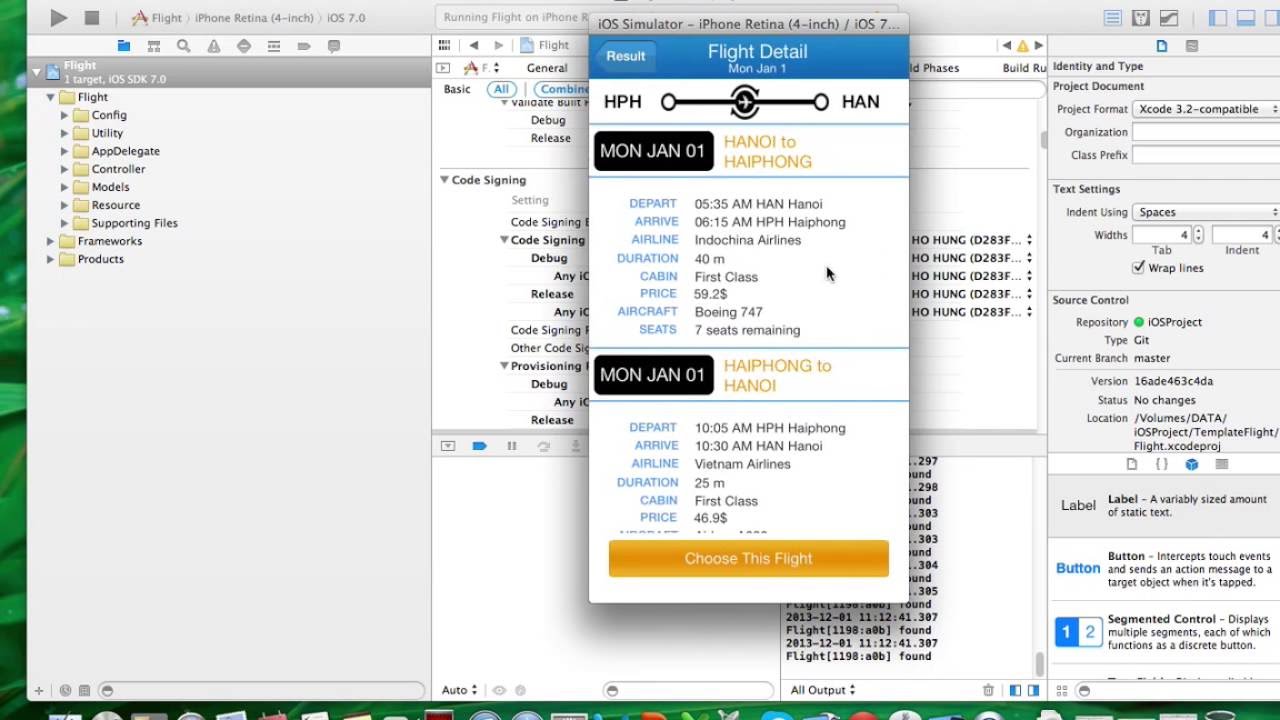Click the Assistant editor tuxedo icon
This screenshot has width=1280, height=720.
point(1140,18)
